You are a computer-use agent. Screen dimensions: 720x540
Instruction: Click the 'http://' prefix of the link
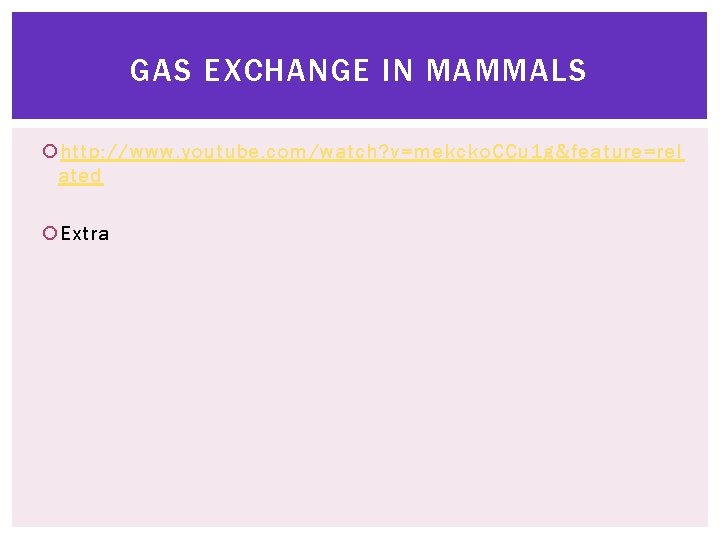(94, 152)
